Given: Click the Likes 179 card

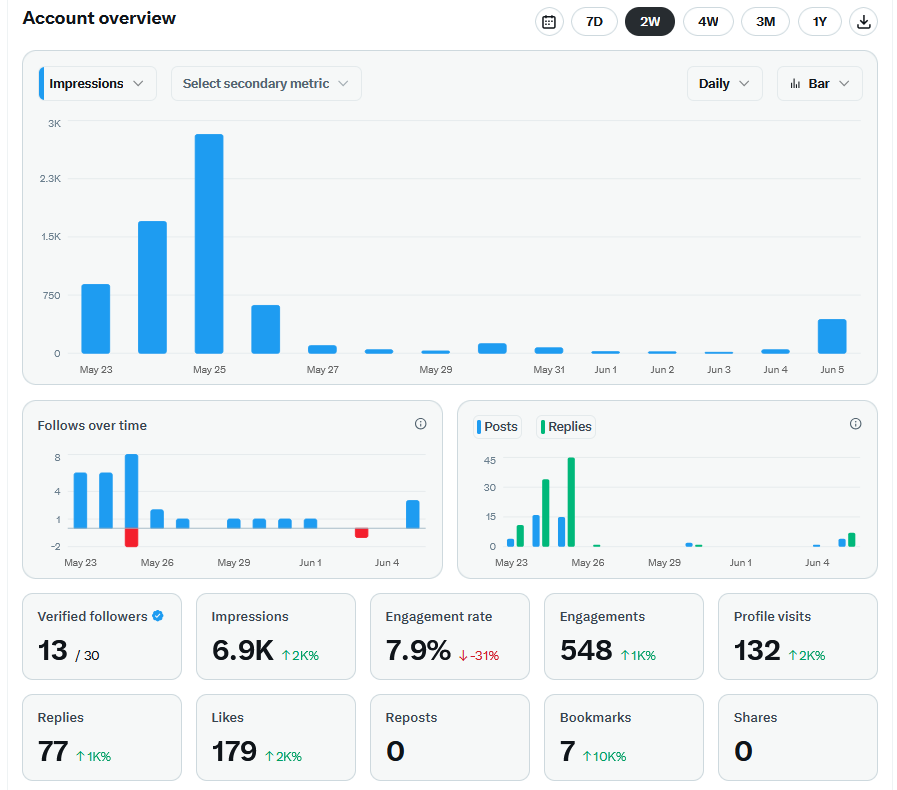Looking at the screenshot, I should 276,737.
